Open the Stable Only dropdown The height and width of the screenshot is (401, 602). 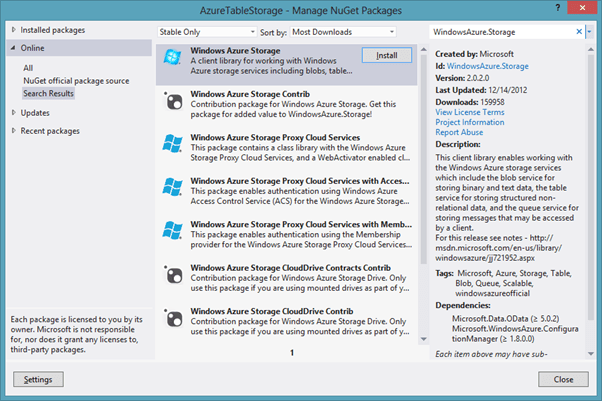click(198, 31)
